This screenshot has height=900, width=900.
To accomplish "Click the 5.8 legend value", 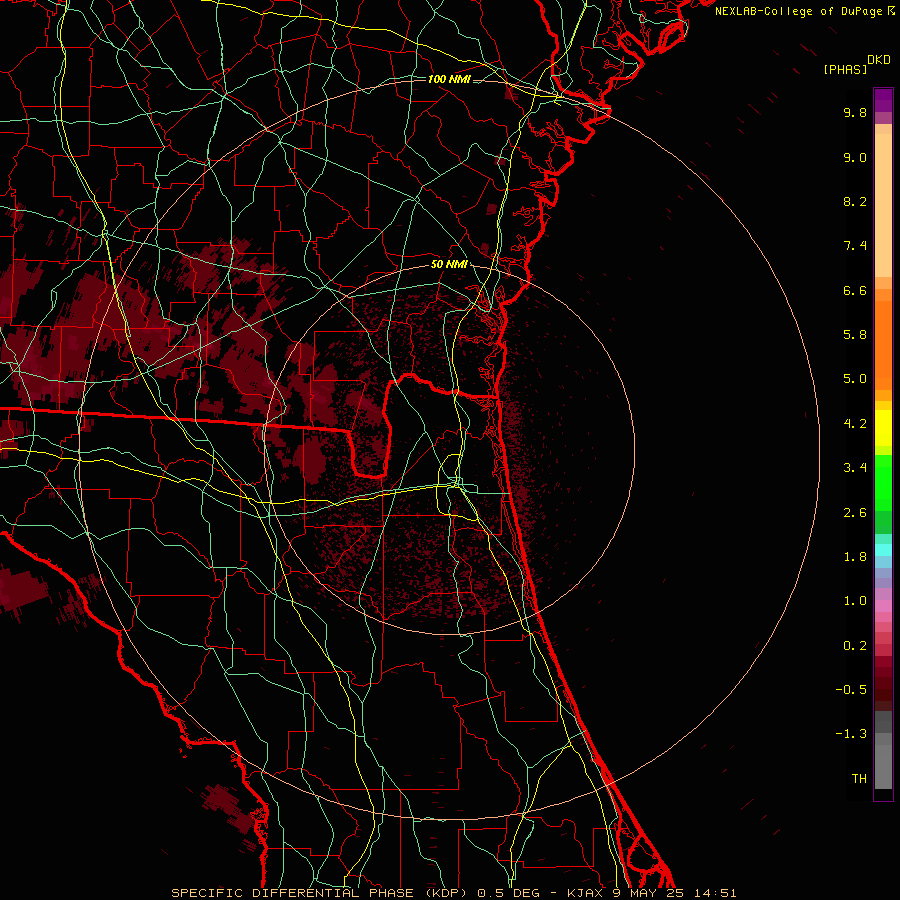I will pyautogui.click(x=855, y=335).
